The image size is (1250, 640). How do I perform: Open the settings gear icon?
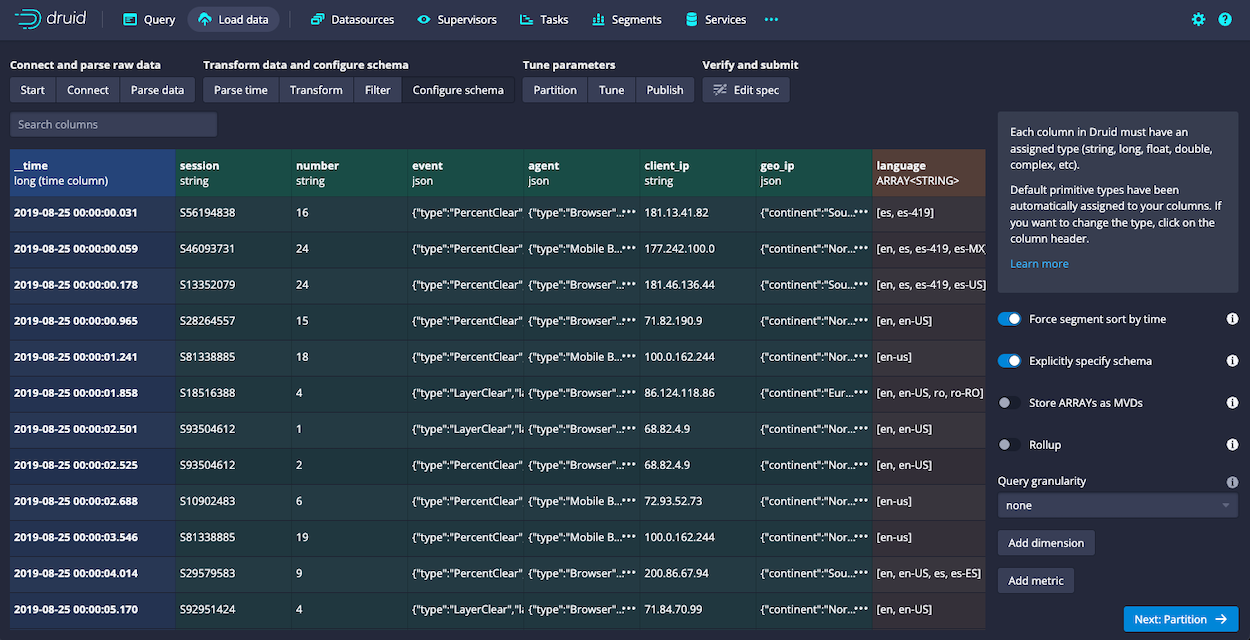point(1198,19)
